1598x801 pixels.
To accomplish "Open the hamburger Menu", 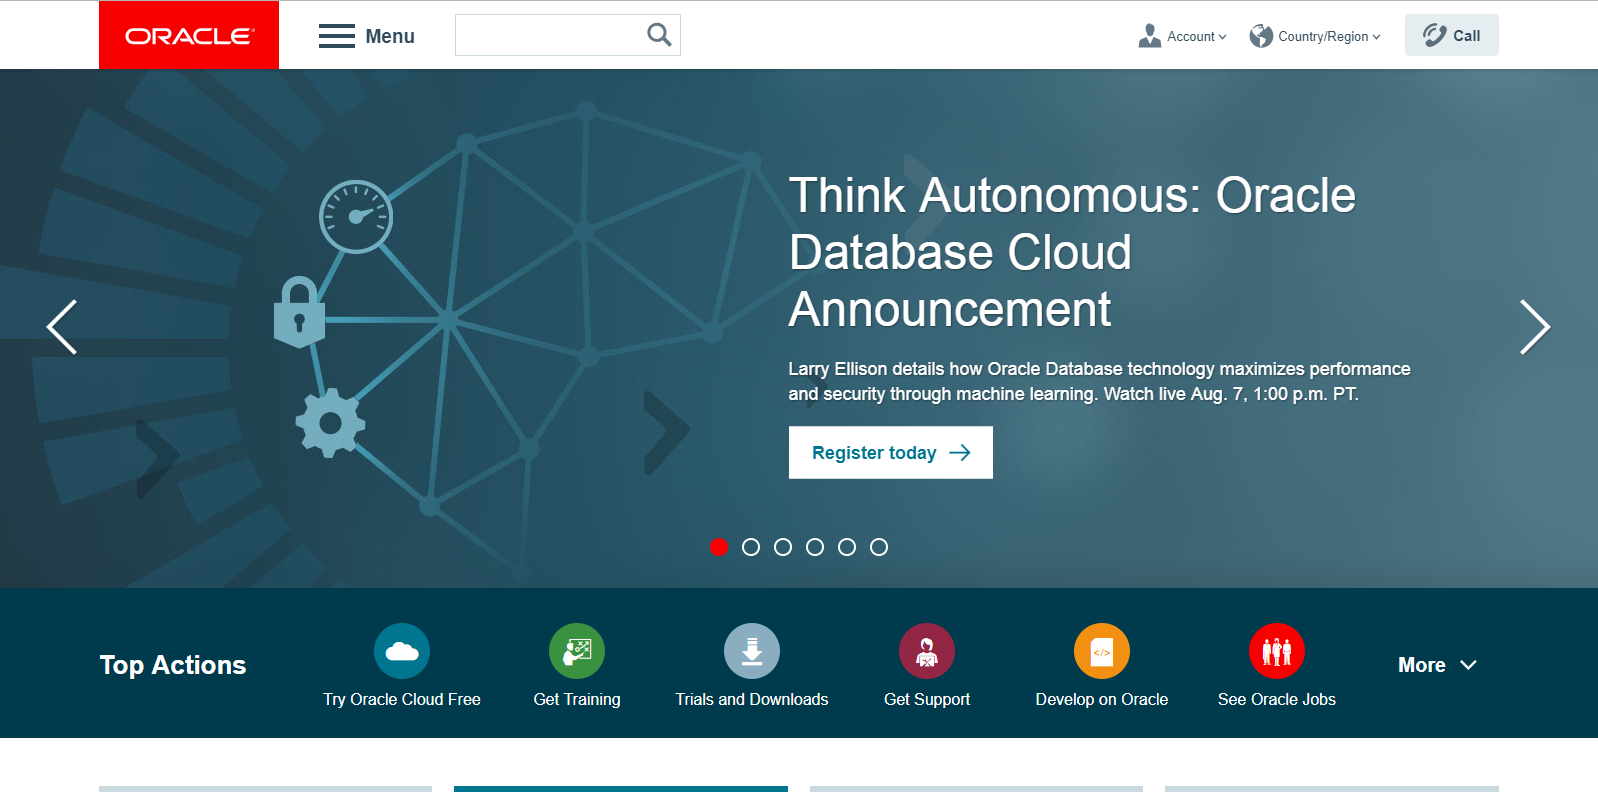I will pyautogui.click(x=366, y=36).
